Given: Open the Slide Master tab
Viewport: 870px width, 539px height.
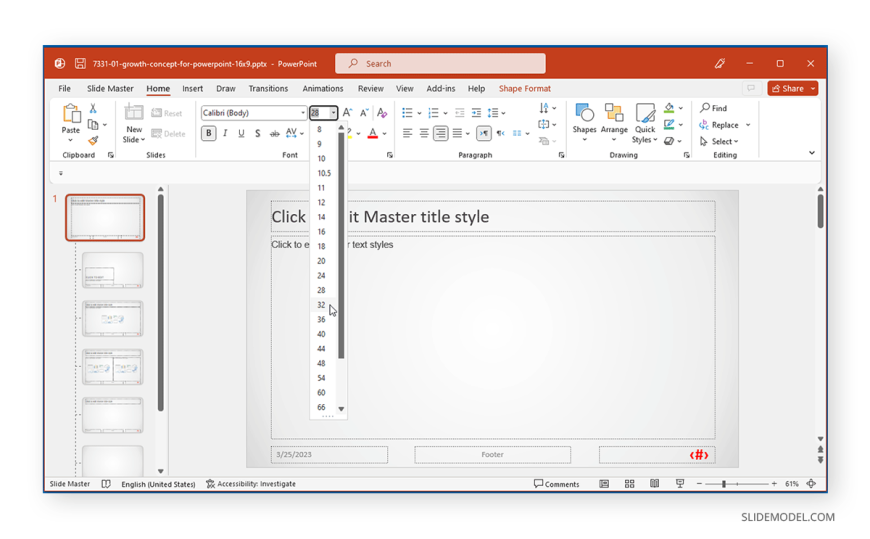Looking at the screenshot, I should pyautogui.click(x=110, y=89).
